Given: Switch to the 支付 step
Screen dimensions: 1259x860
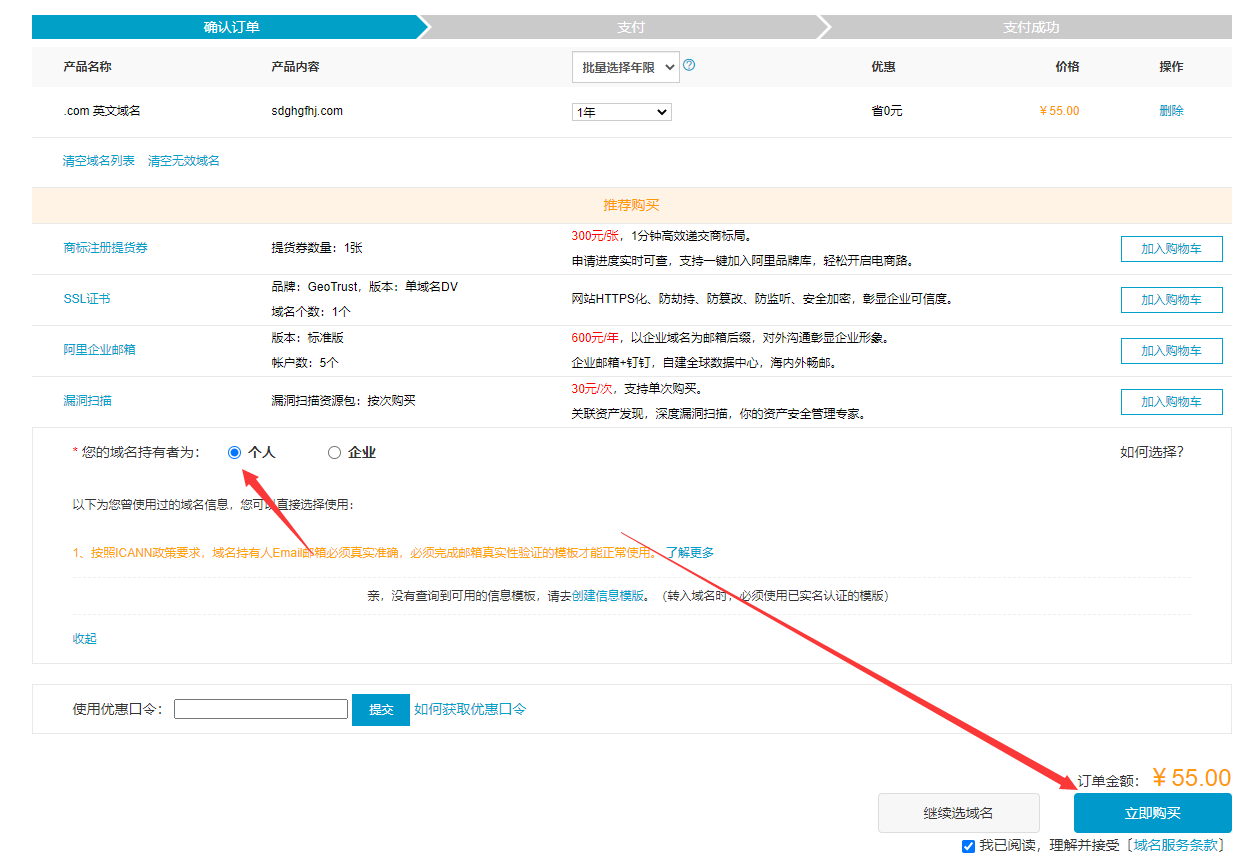Looking at the screenshot, I should [631, 27].
